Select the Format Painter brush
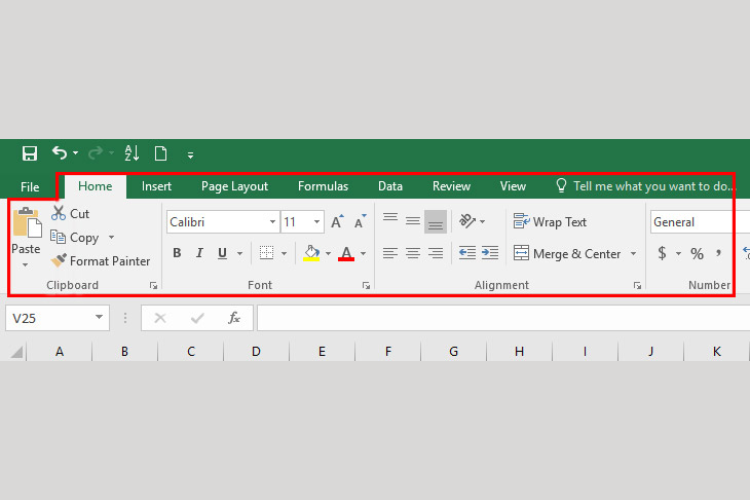 pos(59,260)
